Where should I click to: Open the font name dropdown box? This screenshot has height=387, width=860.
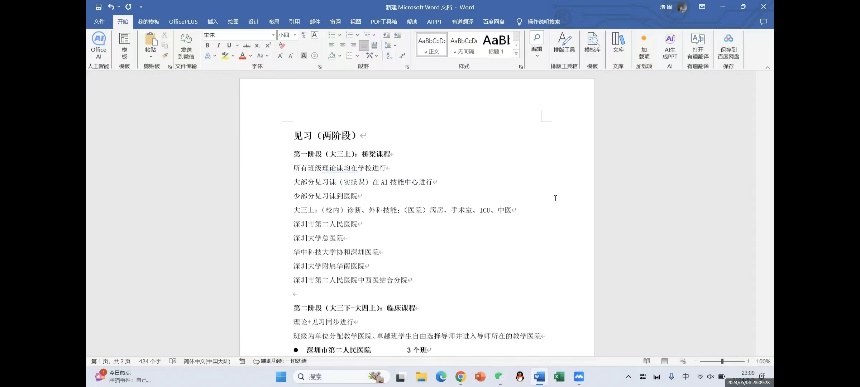click(x=239, y=35)
